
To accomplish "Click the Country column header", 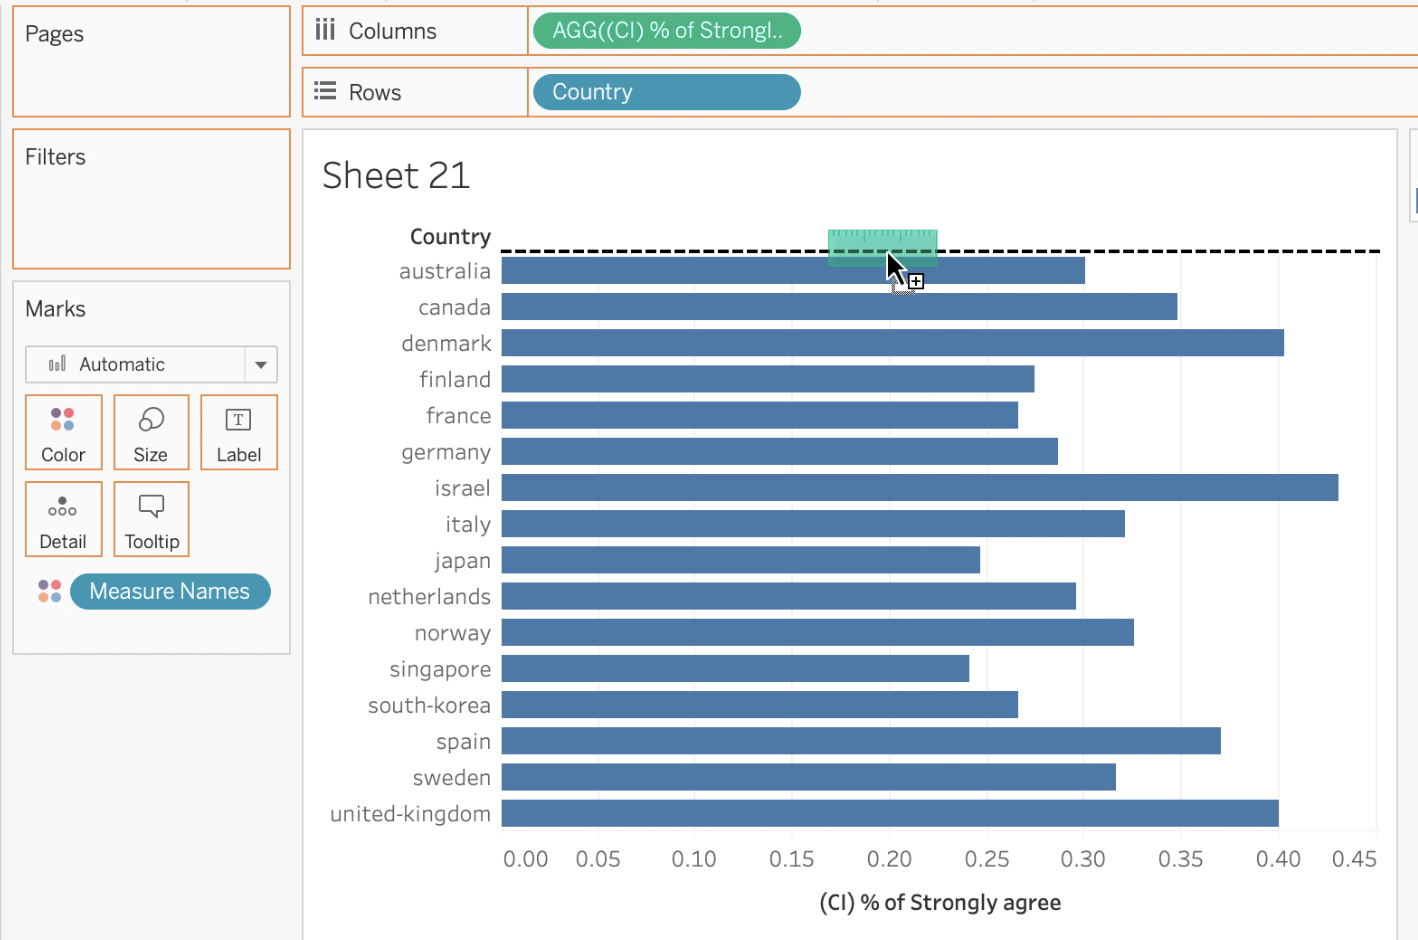I will tap(450, 237).
